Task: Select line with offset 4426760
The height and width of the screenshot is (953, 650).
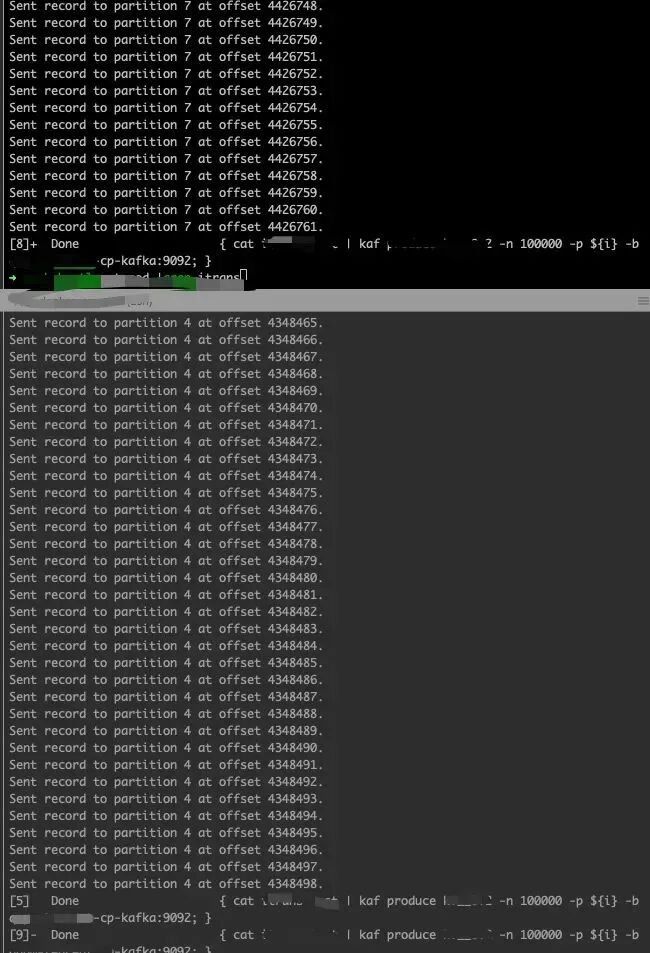Action: 166,210
